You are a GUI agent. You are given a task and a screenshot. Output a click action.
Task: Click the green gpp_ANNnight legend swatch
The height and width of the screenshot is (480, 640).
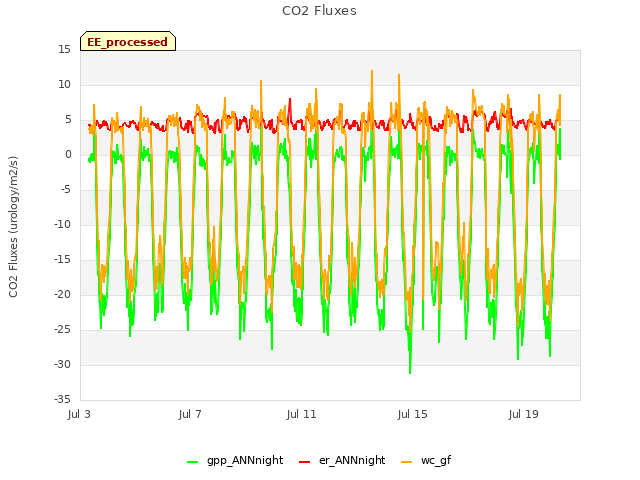coord(192,462)
